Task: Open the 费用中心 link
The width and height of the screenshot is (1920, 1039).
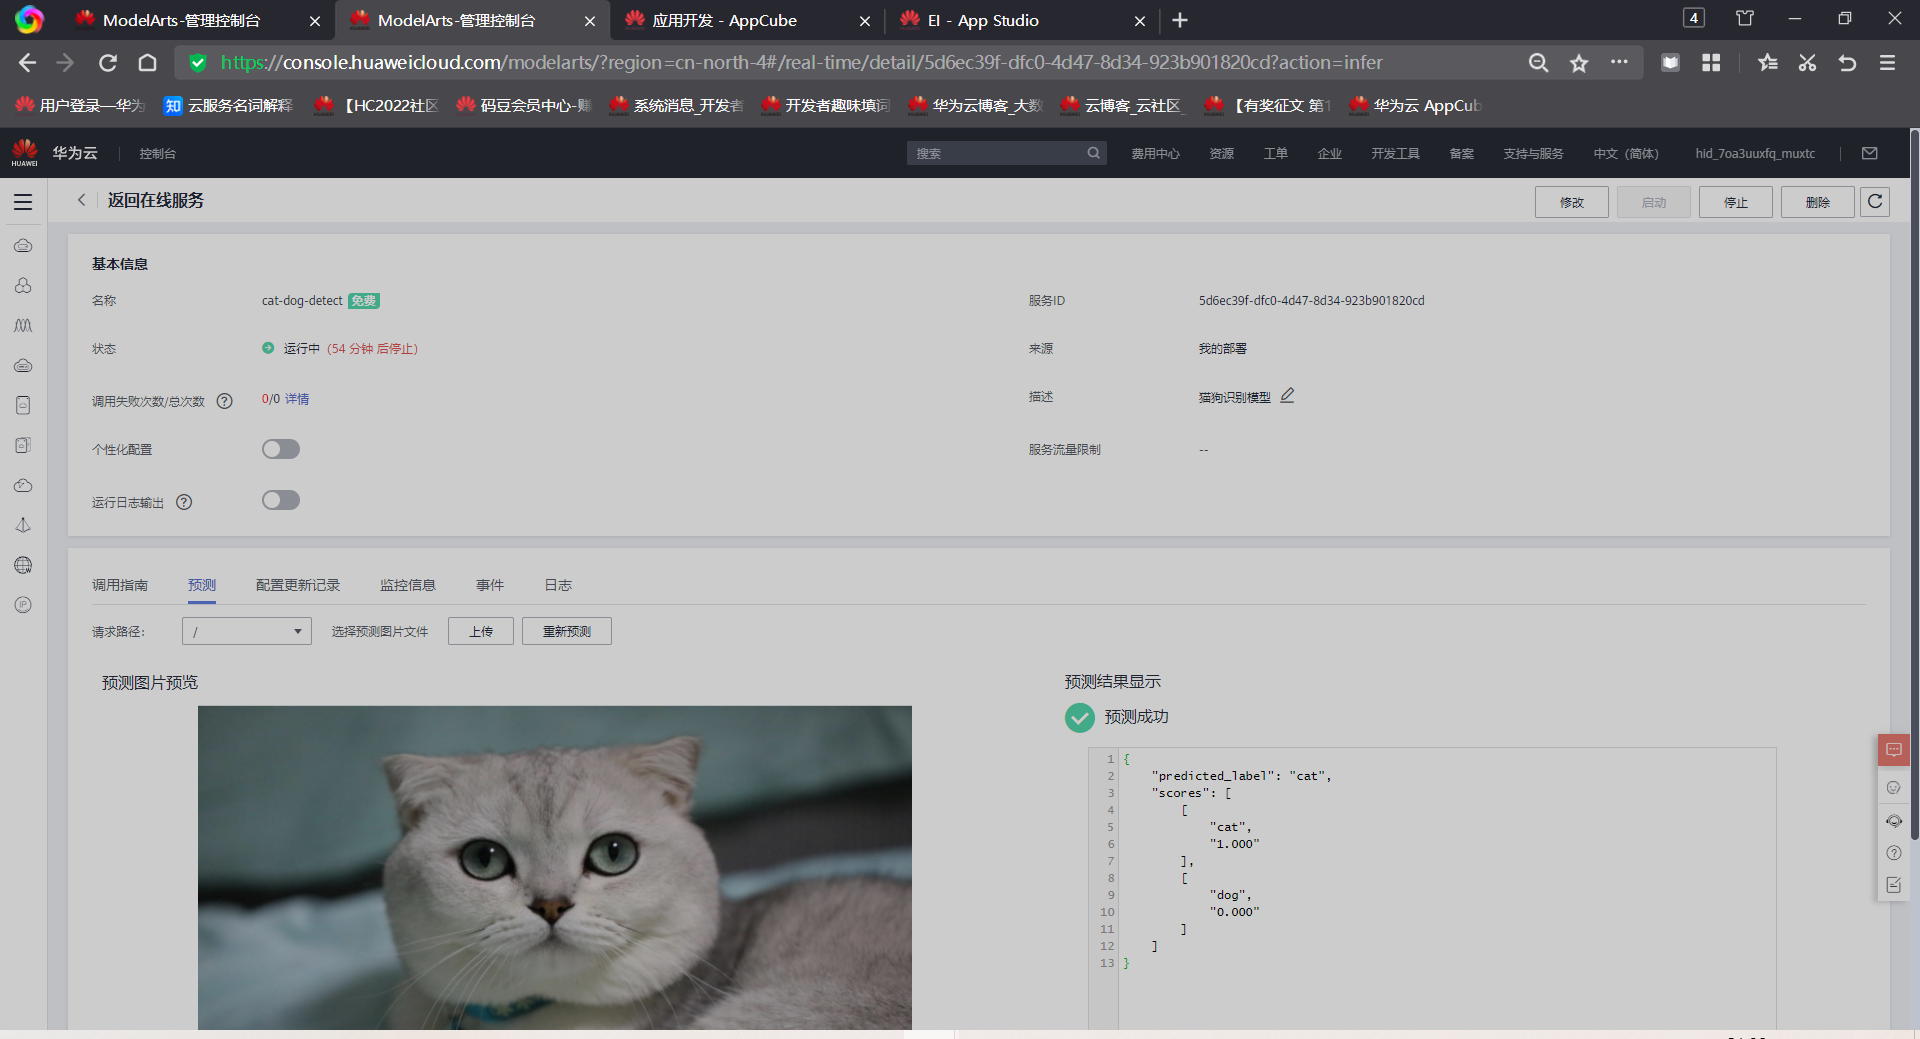Action: pyautogui.click(x=1155, y=153)
